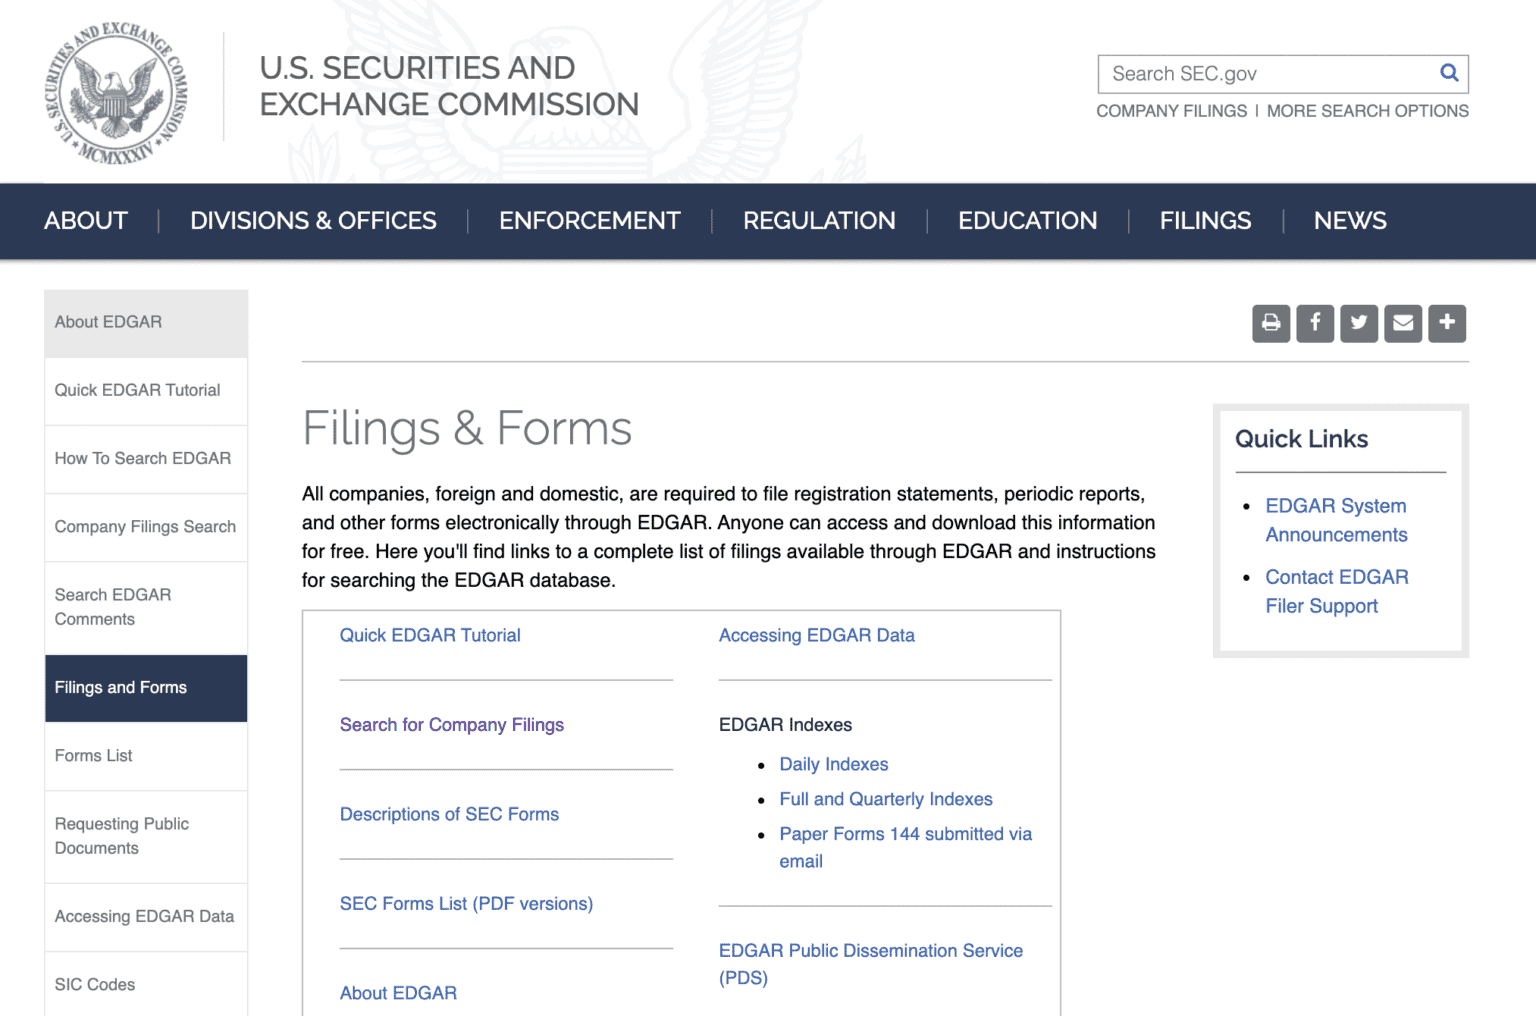Open the FILINGS menu
1536x1016 pixels.
[x=1205, y=221]
